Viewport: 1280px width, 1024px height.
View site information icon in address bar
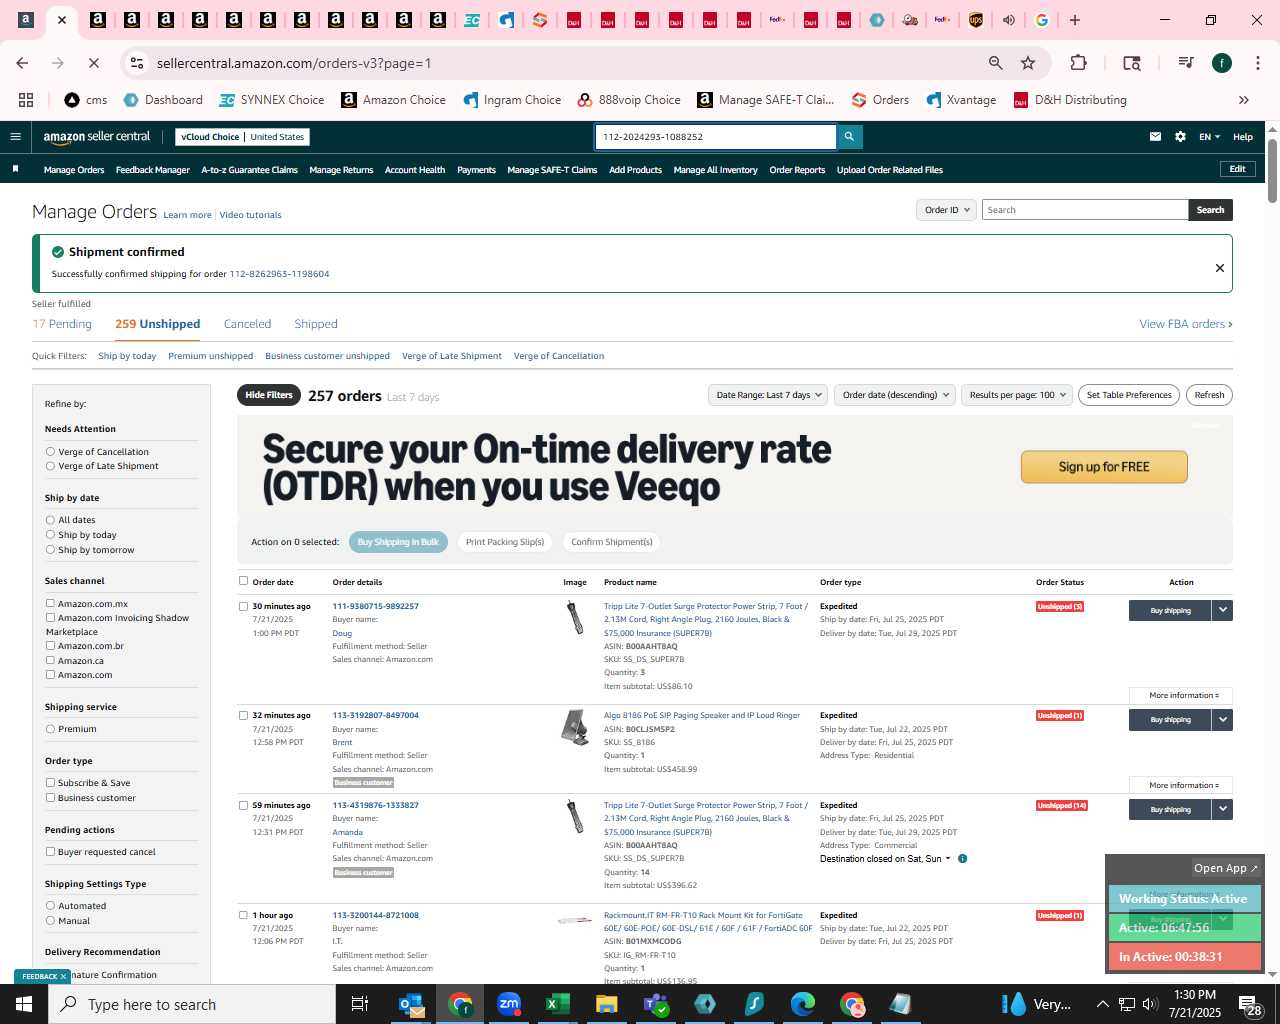(x=137, y=63)
